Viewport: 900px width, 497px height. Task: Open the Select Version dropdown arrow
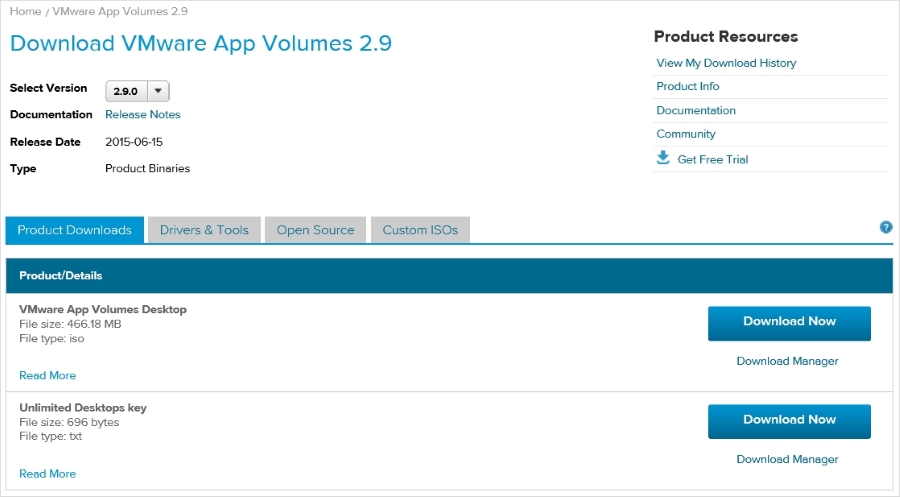(158, 91)
